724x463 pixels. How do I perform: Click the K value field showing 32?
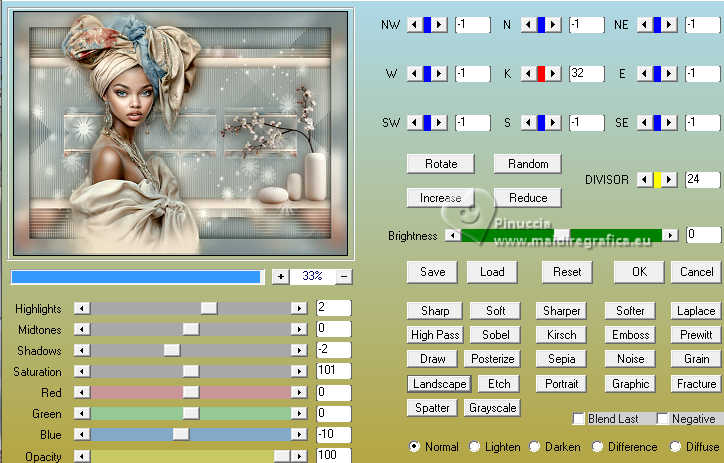coord(586,73)
